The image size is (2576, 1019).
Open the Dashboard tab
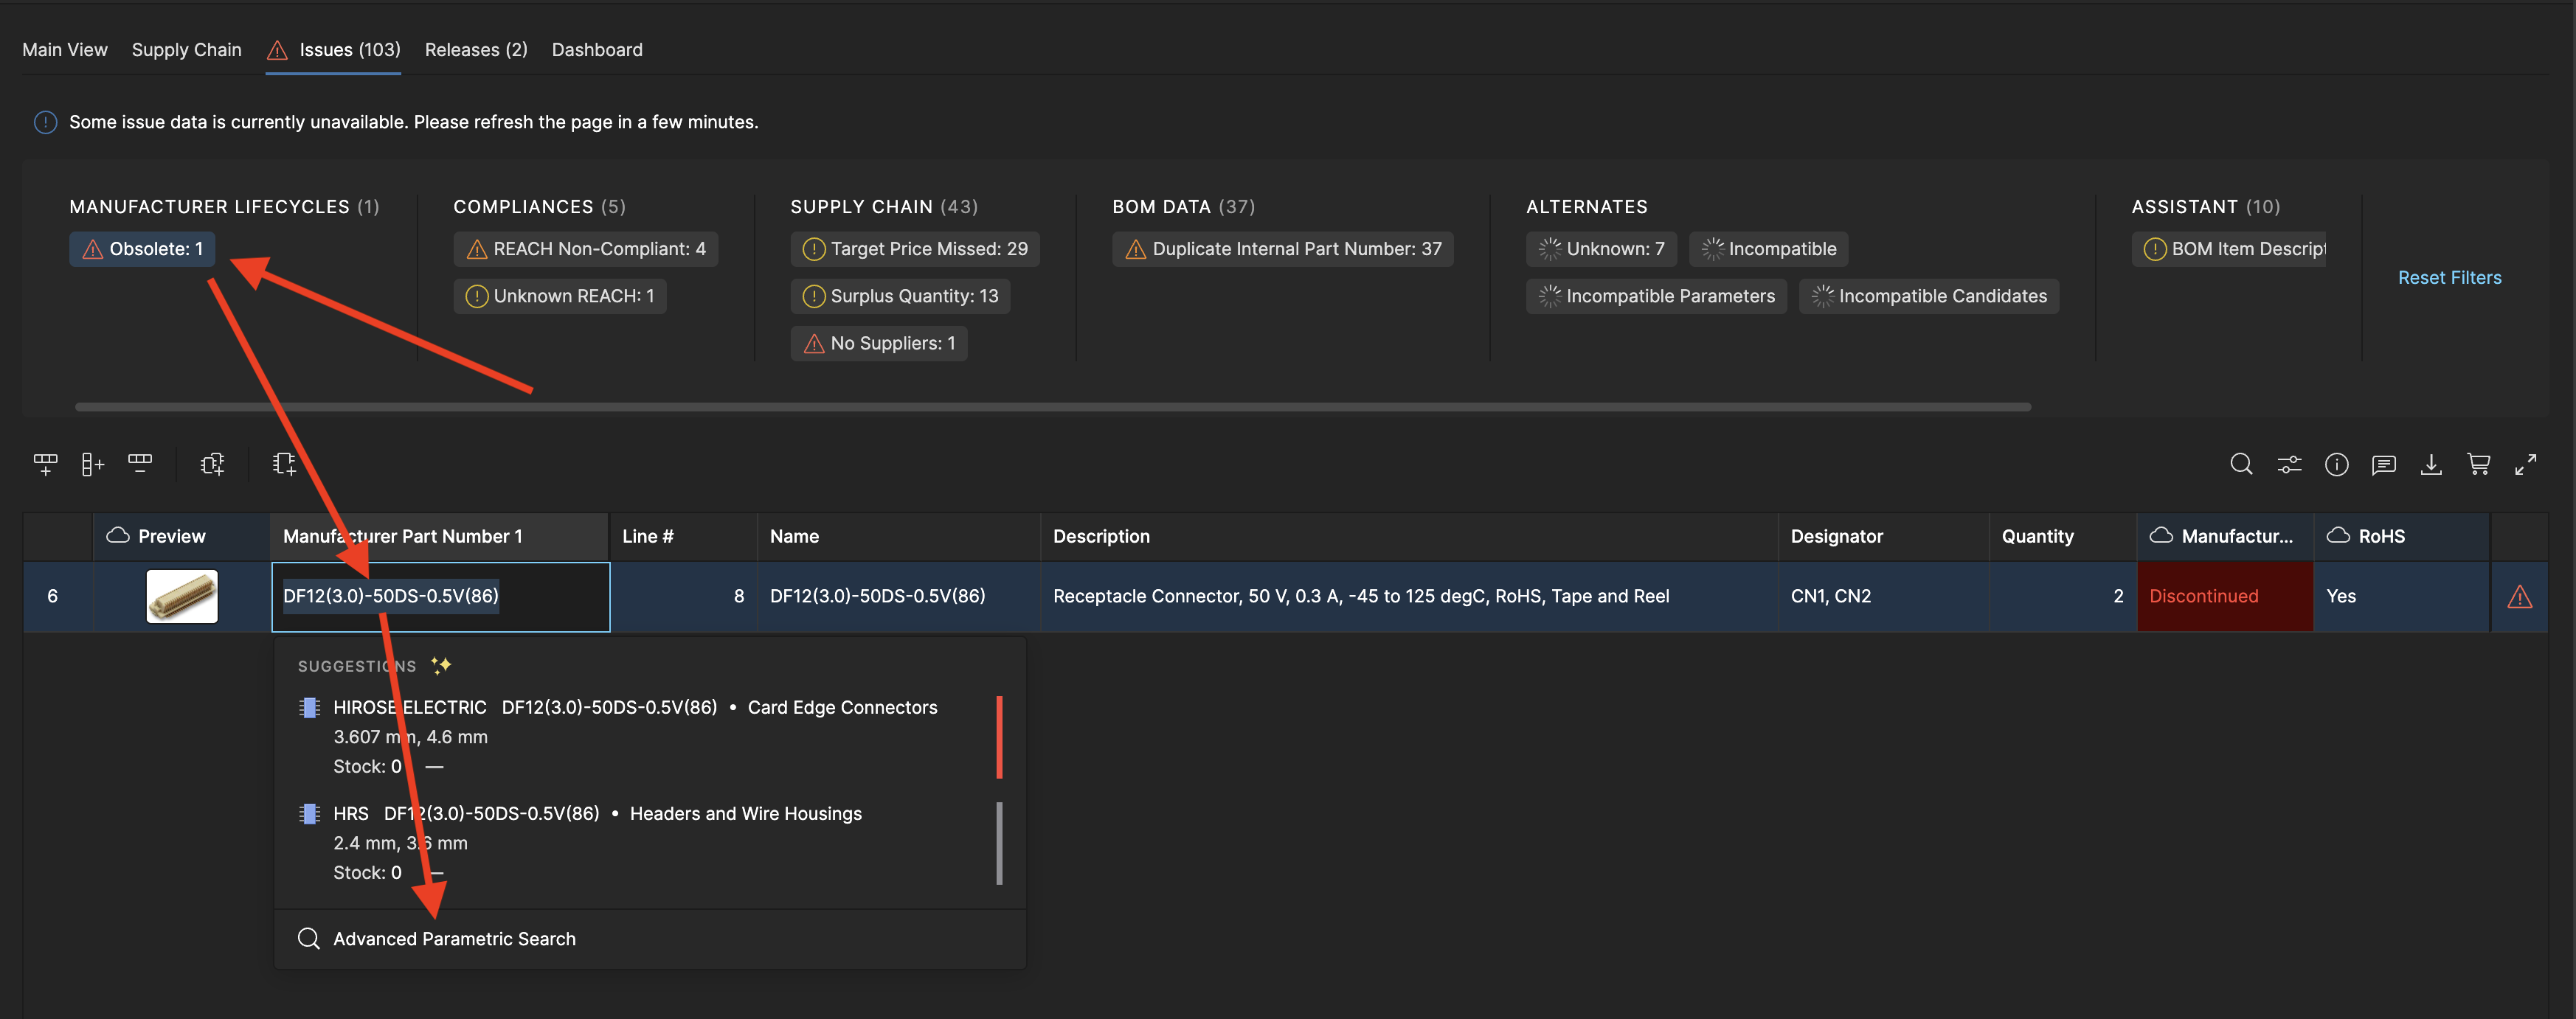point(597,49)
